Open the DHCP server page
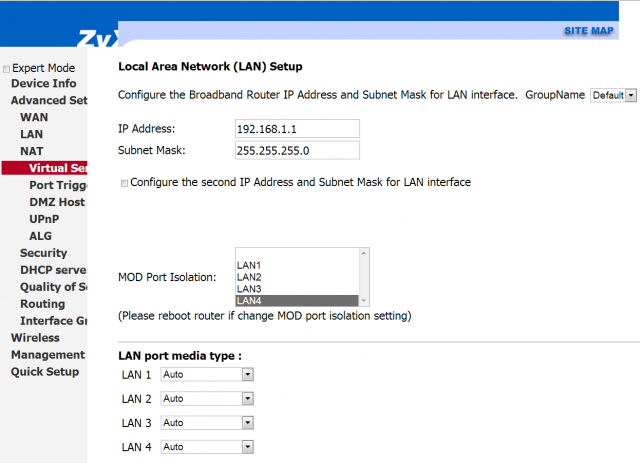Viewport: 640px width, 463px height. click(53, 270)
